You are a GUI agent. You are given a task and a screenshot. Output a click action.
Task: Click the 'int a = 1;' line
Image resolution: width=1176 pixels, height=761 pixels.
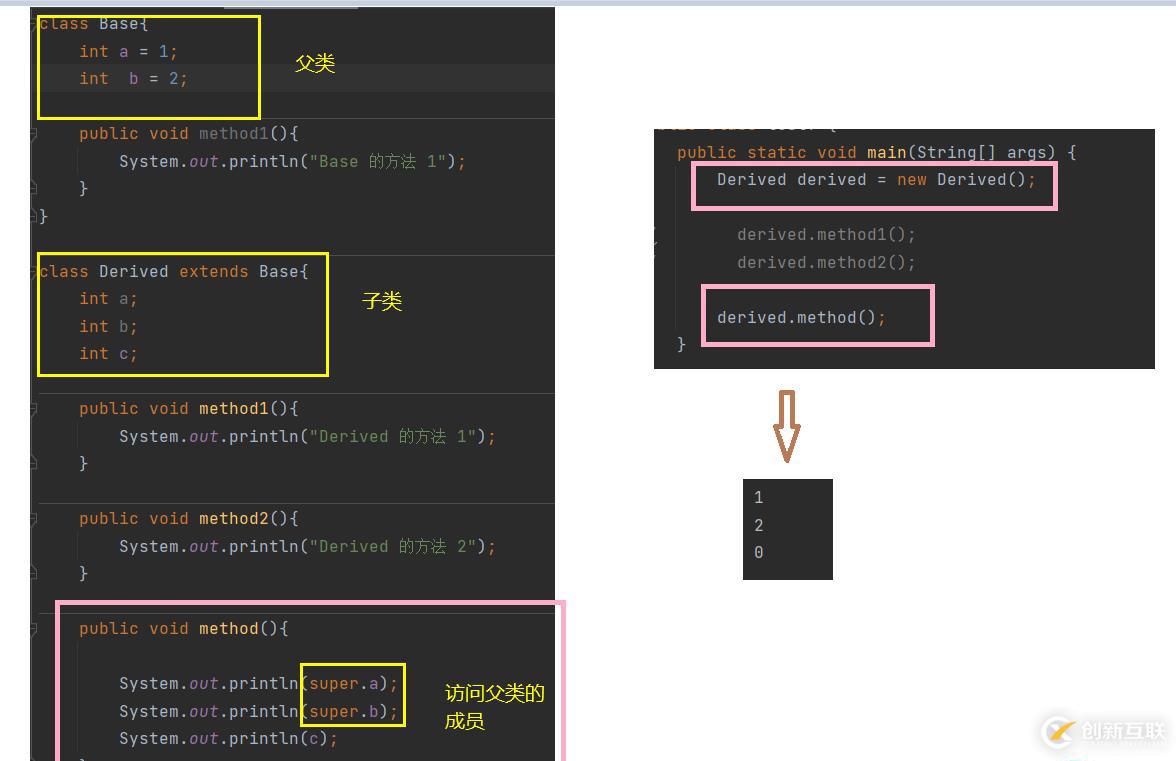tap(128, 52)
